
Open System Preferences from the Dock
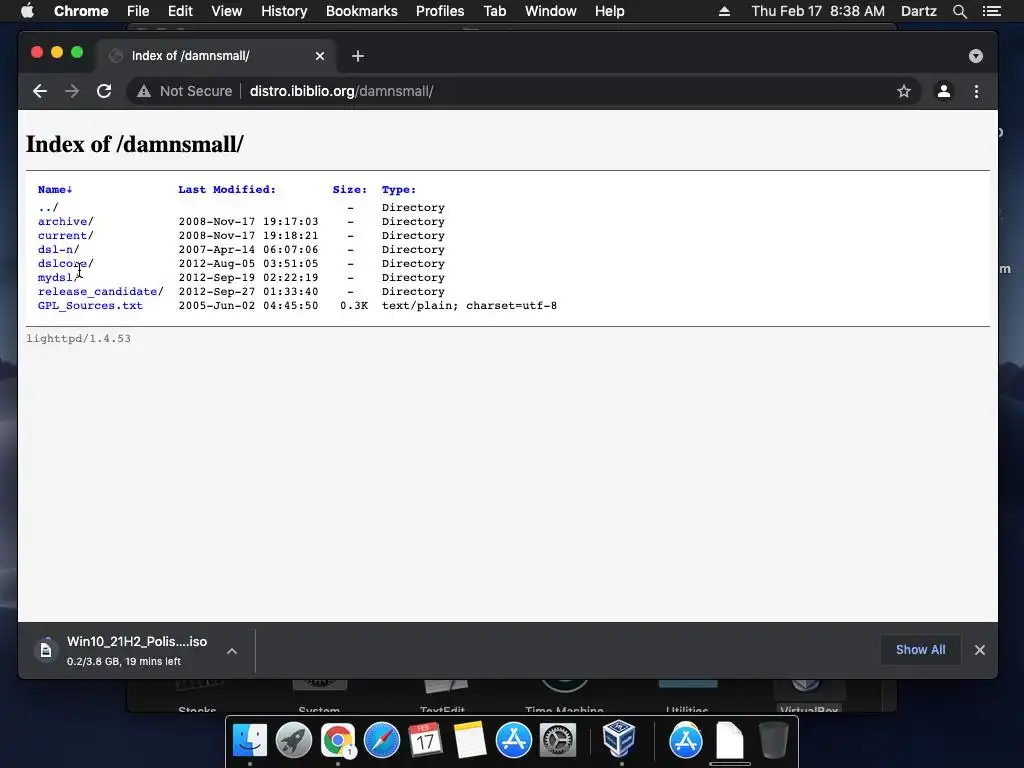point(558,740)
